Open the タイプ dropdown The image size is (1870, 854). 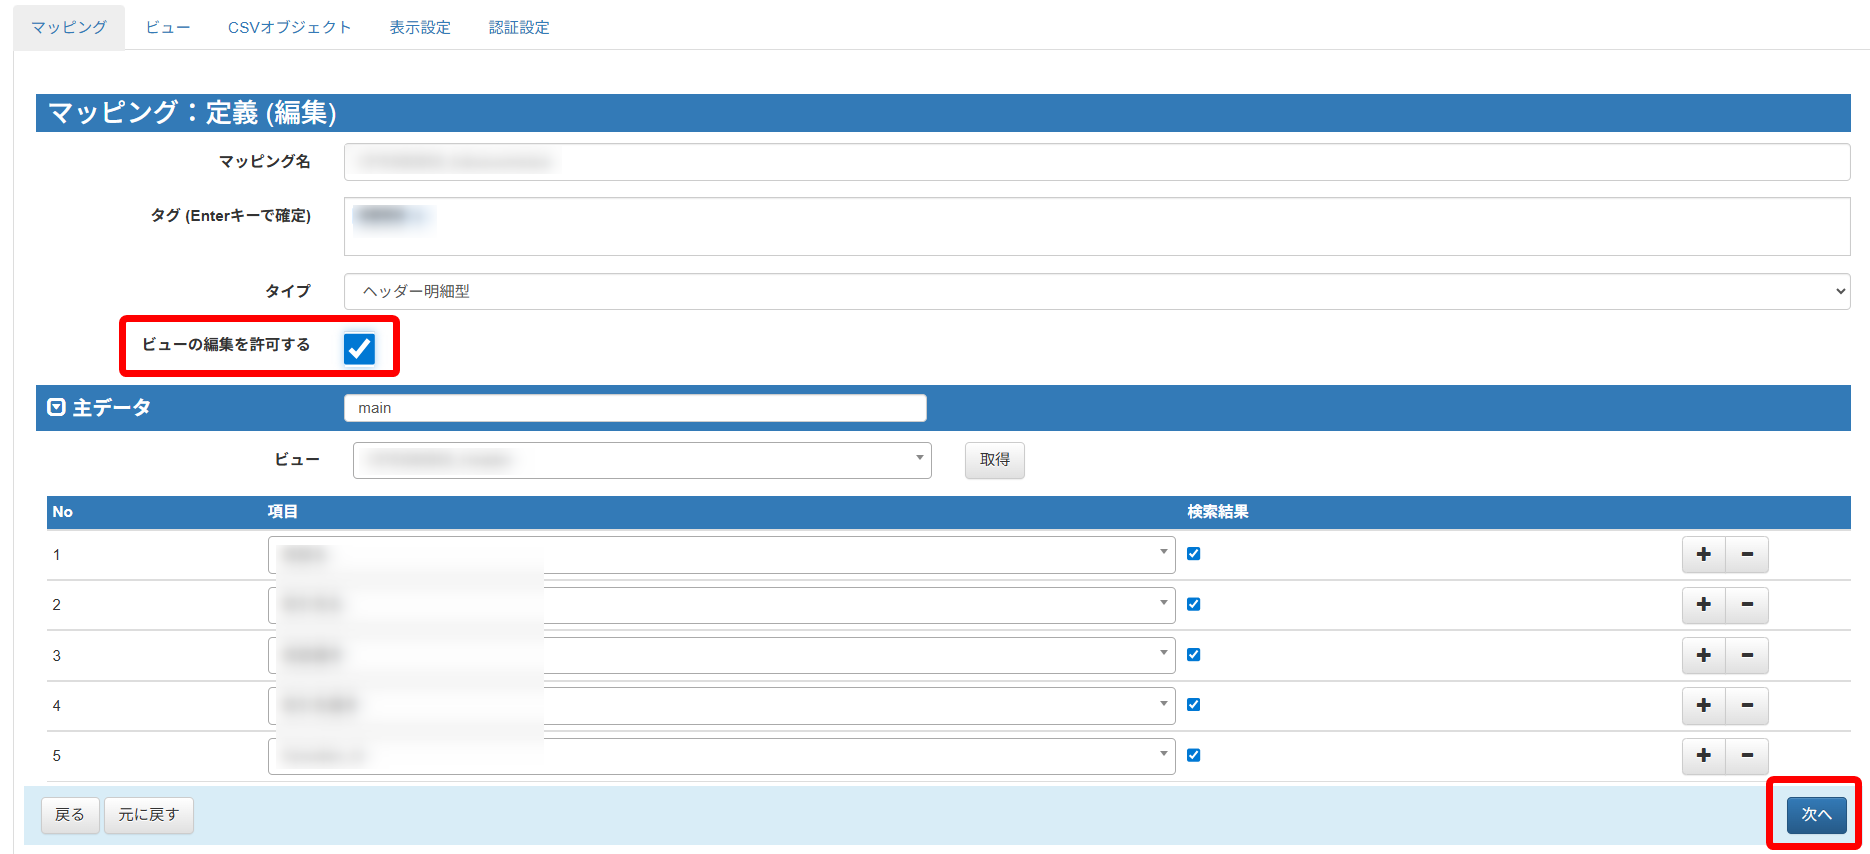1096,292
